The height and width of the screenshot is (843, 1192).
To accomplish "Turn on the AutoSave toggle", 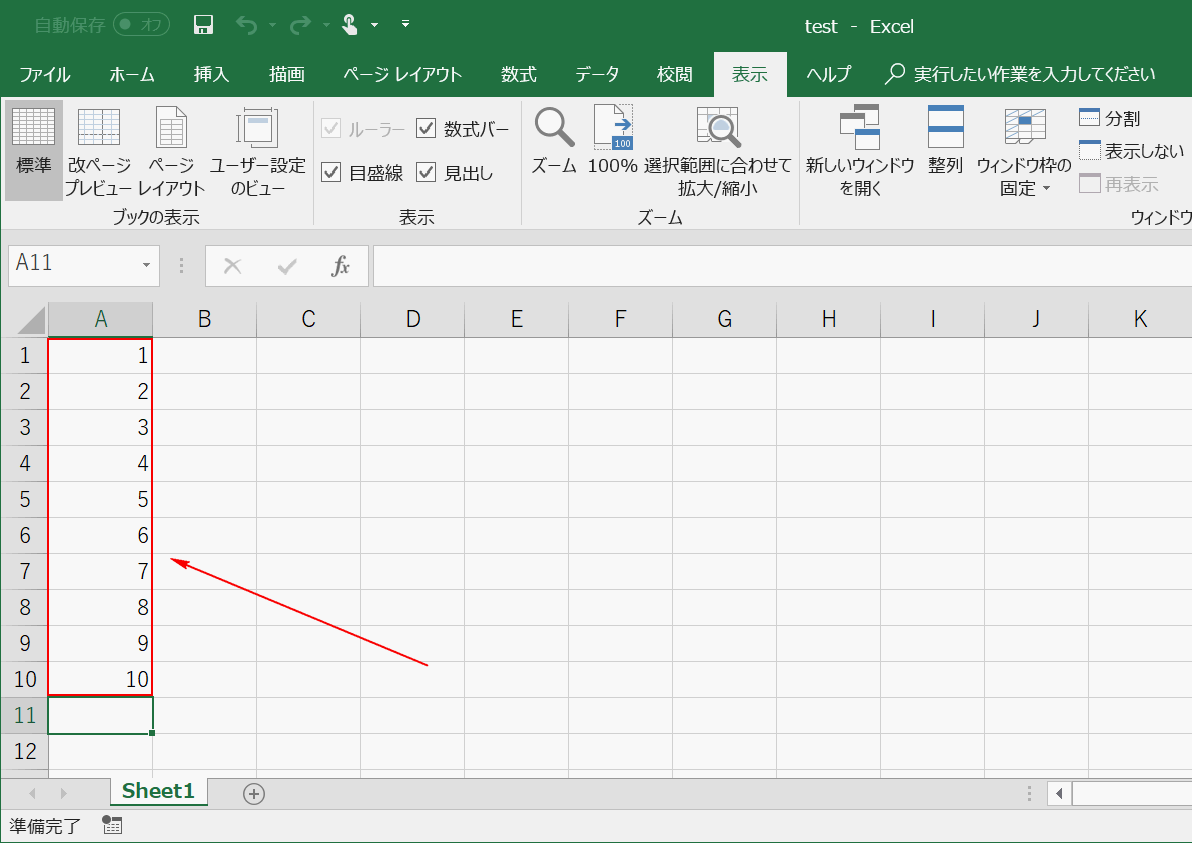I will pos(141,25).
